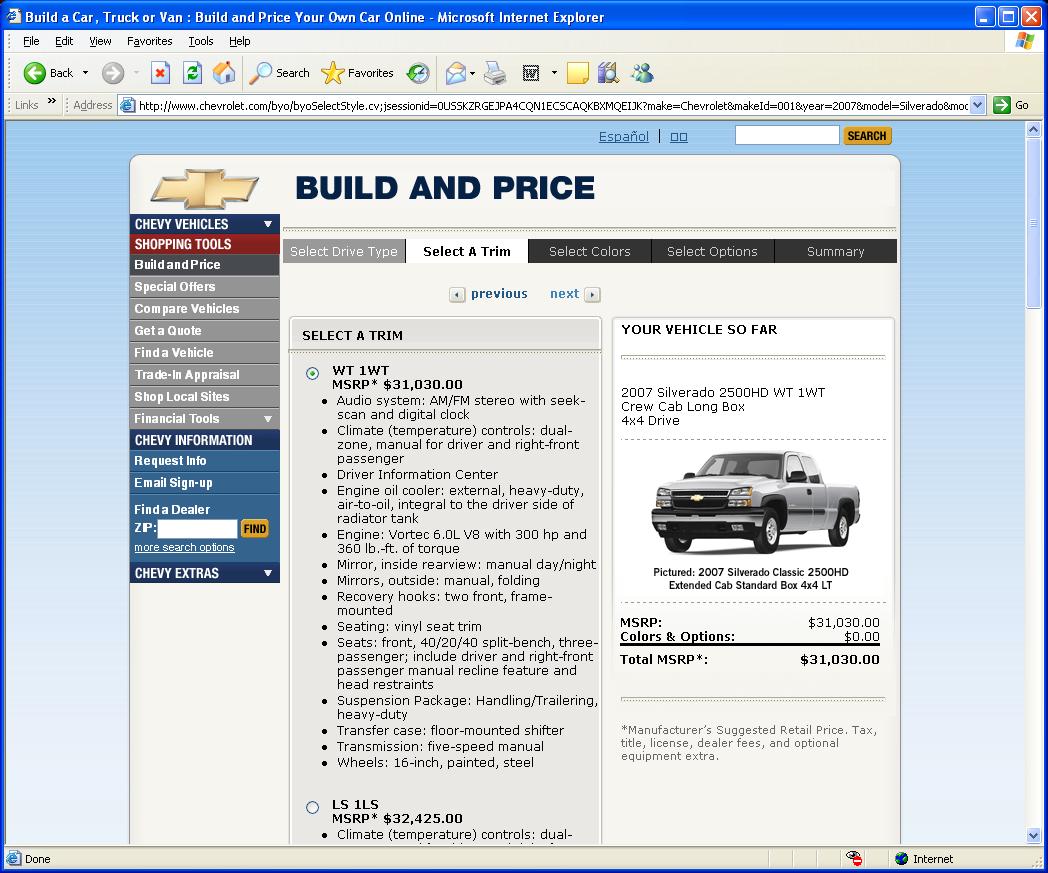Click the page icon in address bar
1048x873 pixels.
pos(127,105)
